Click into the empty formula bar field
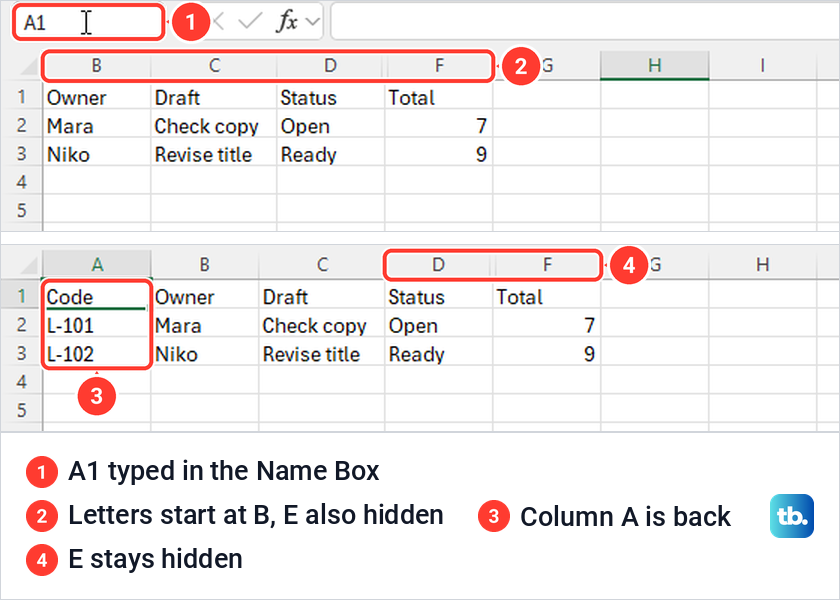840x600 pixels. pyautogui.click(x=585, y=21)
